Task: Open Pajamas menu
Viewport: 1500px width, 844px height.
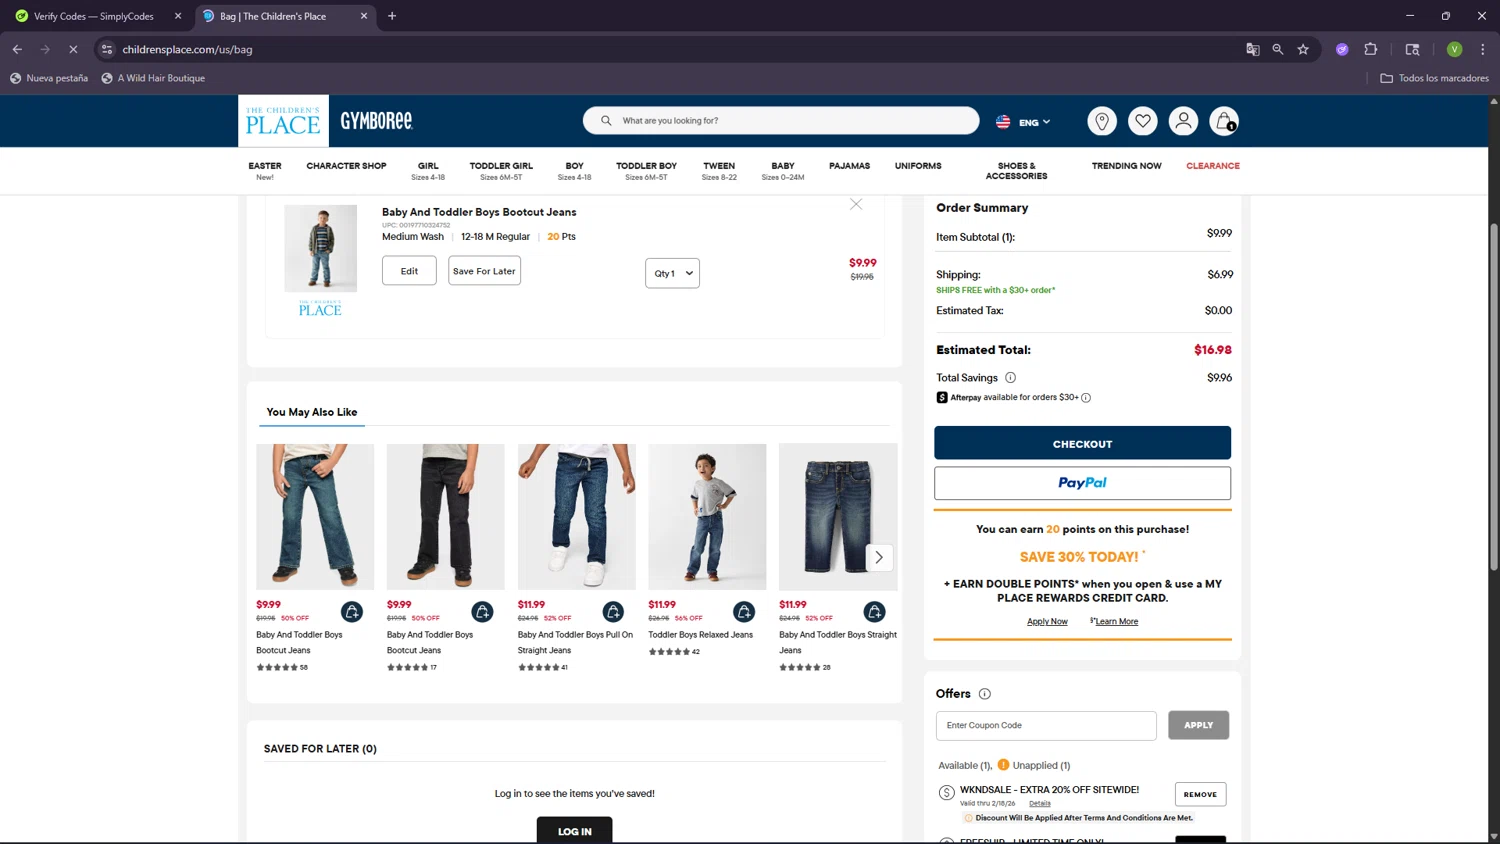Action: click(x=849, y=166)
